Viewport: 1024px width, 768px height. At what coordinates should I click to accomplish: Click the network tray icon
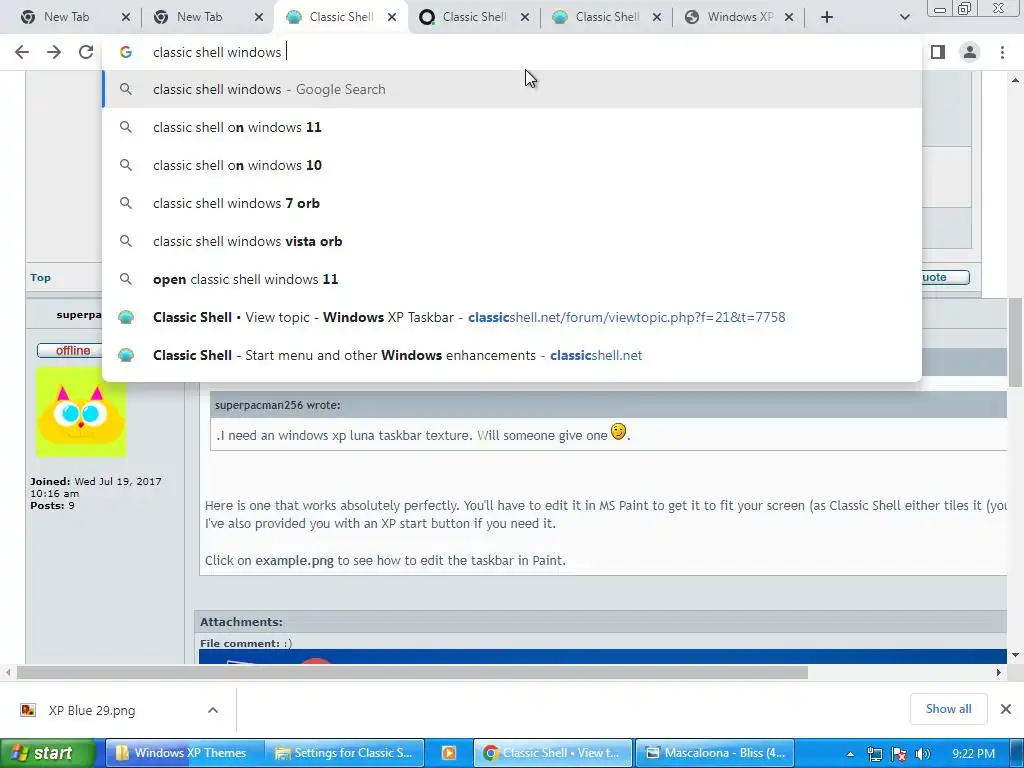point(874,754)
